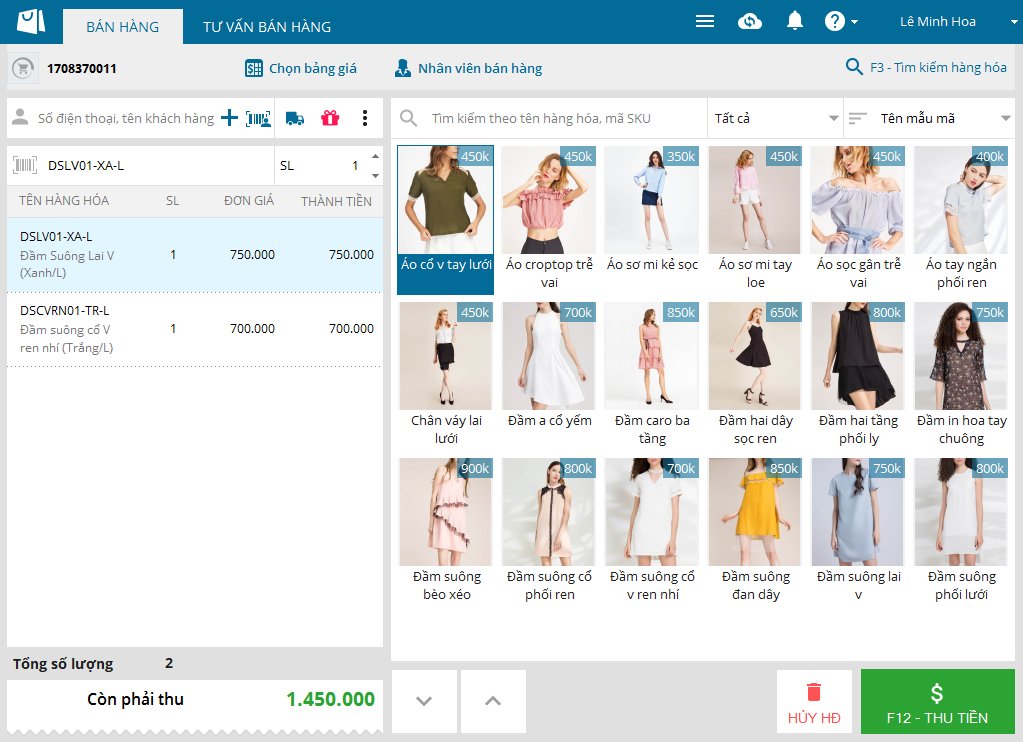Decrease quantity with the down stepper arrow

pyautogui.click(x=375, y=176)
